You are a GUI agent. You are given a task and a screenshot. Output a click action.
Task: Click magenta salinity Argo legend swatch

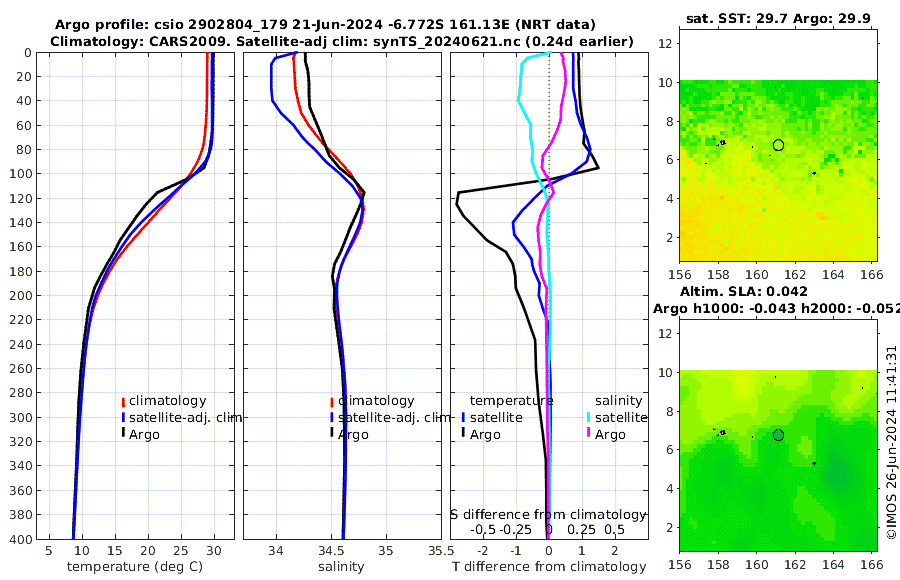pos(588,434)
